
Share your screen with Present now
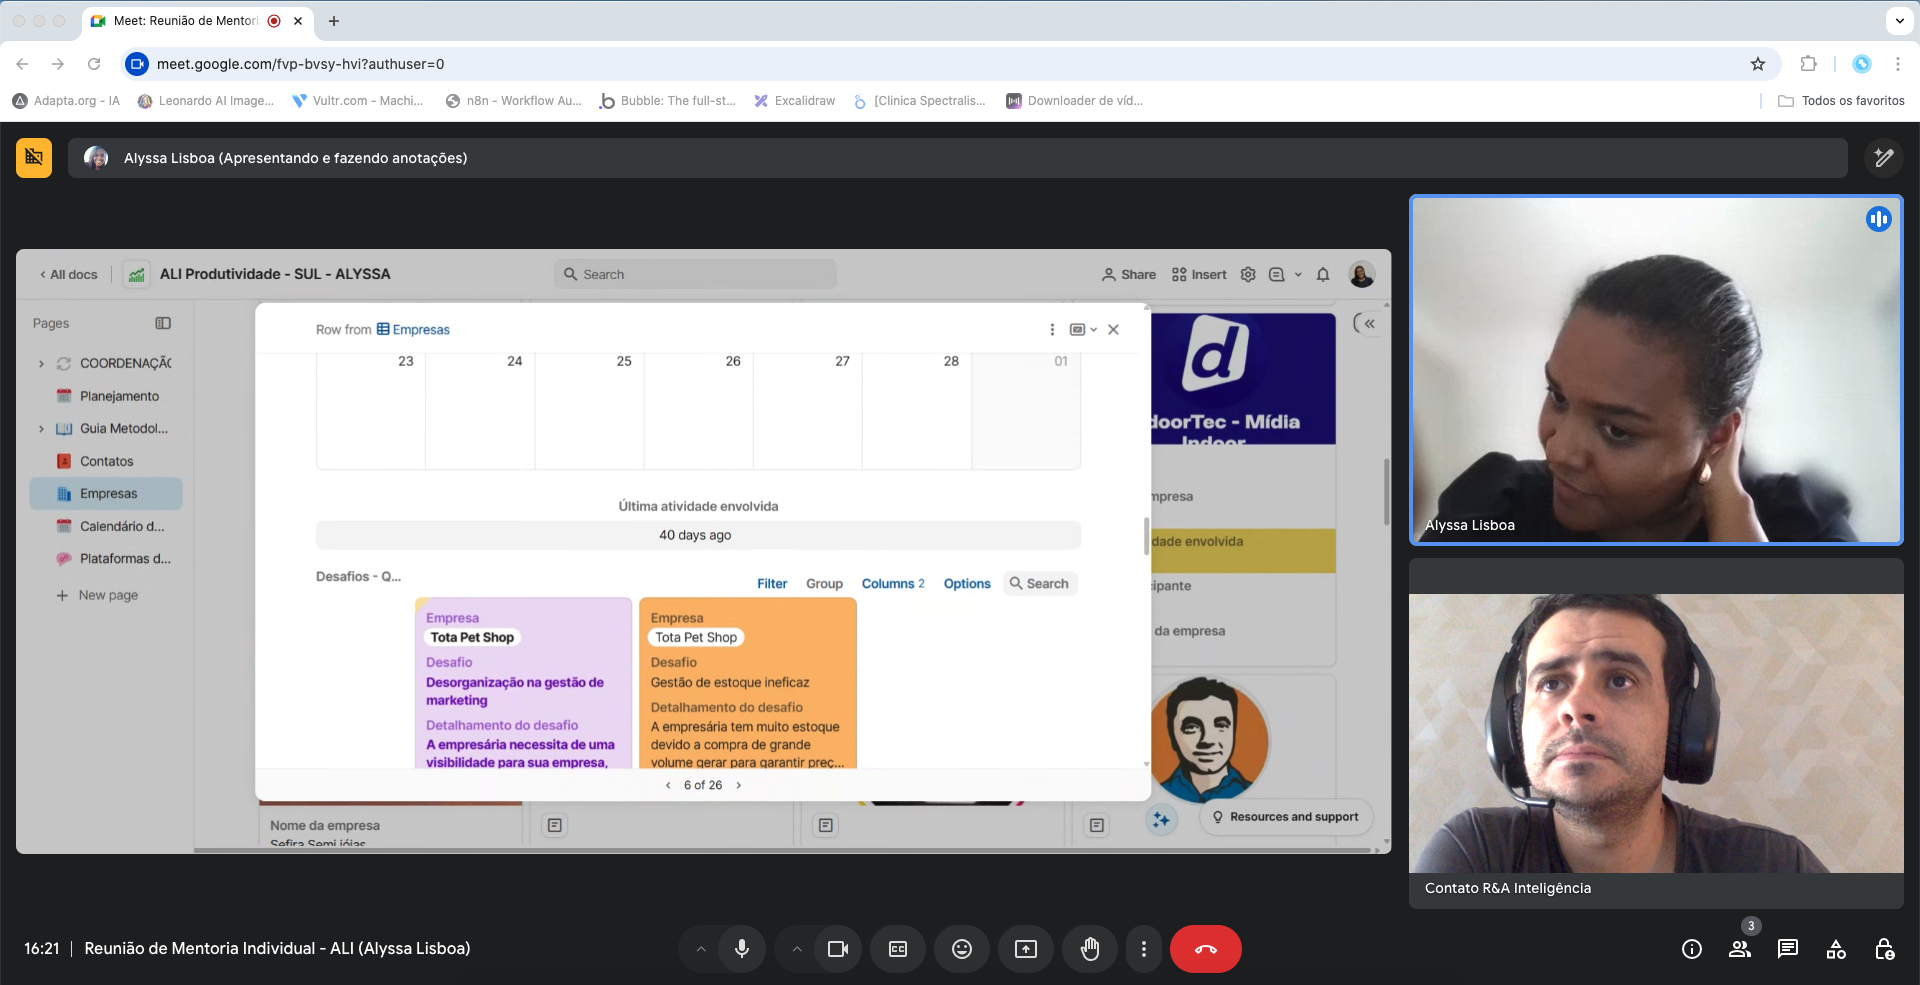pos(1026,949)
